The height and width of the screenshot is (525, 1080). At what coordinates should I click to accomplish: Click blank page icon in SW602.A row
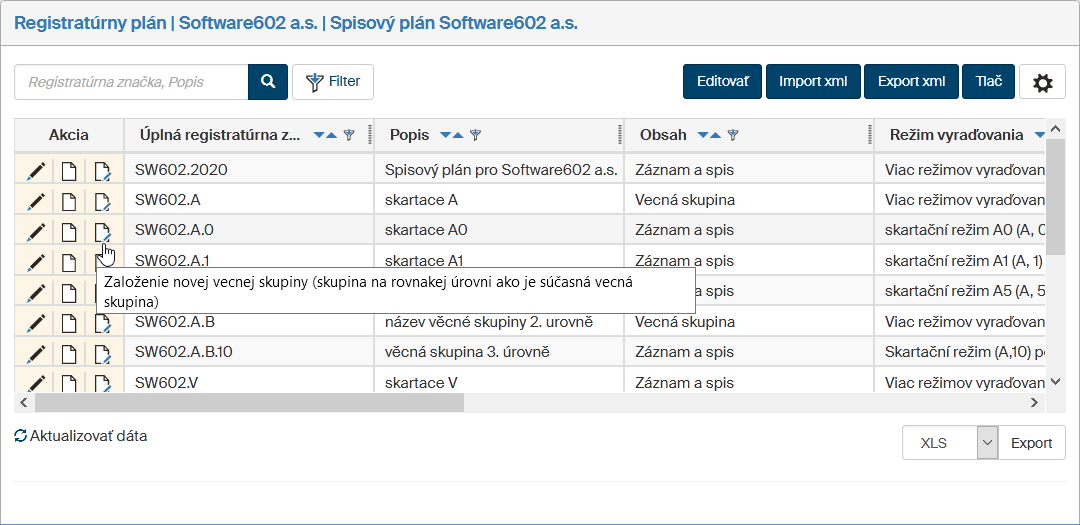(x=69, y=202)
